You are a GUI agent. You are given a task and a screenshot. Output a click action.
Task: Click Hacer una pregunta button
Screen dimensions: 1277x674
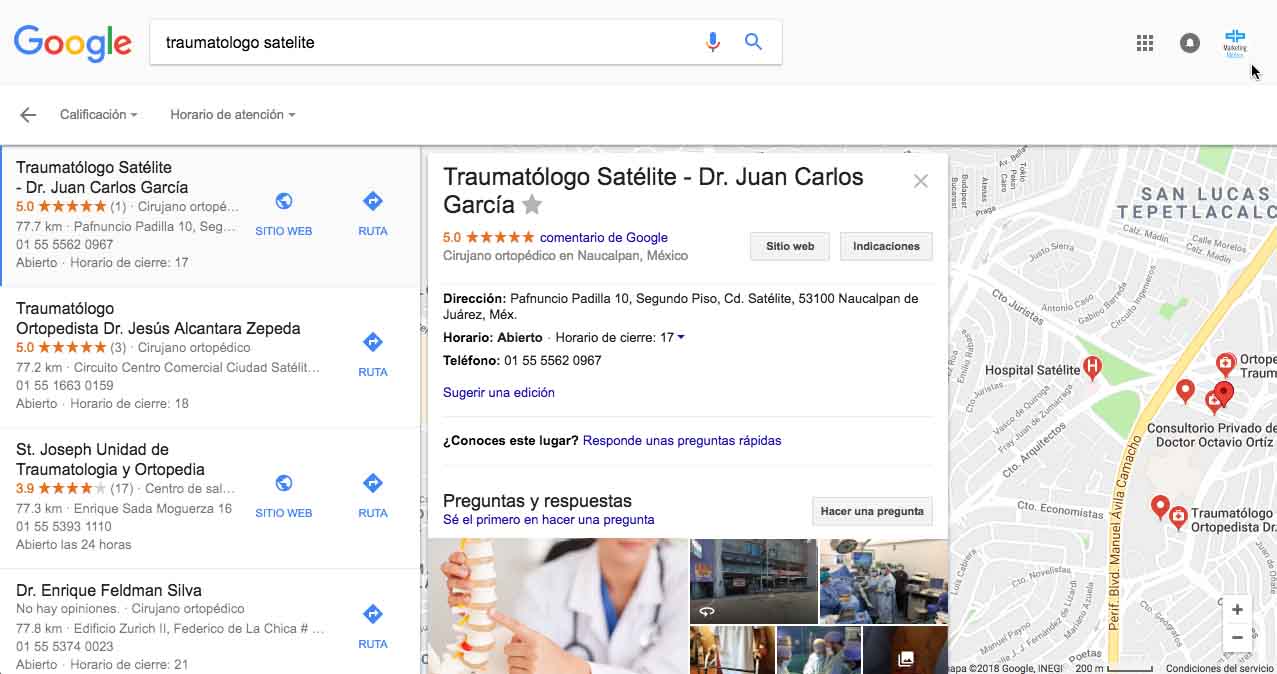pyautogui.click(x=872, y=511)
